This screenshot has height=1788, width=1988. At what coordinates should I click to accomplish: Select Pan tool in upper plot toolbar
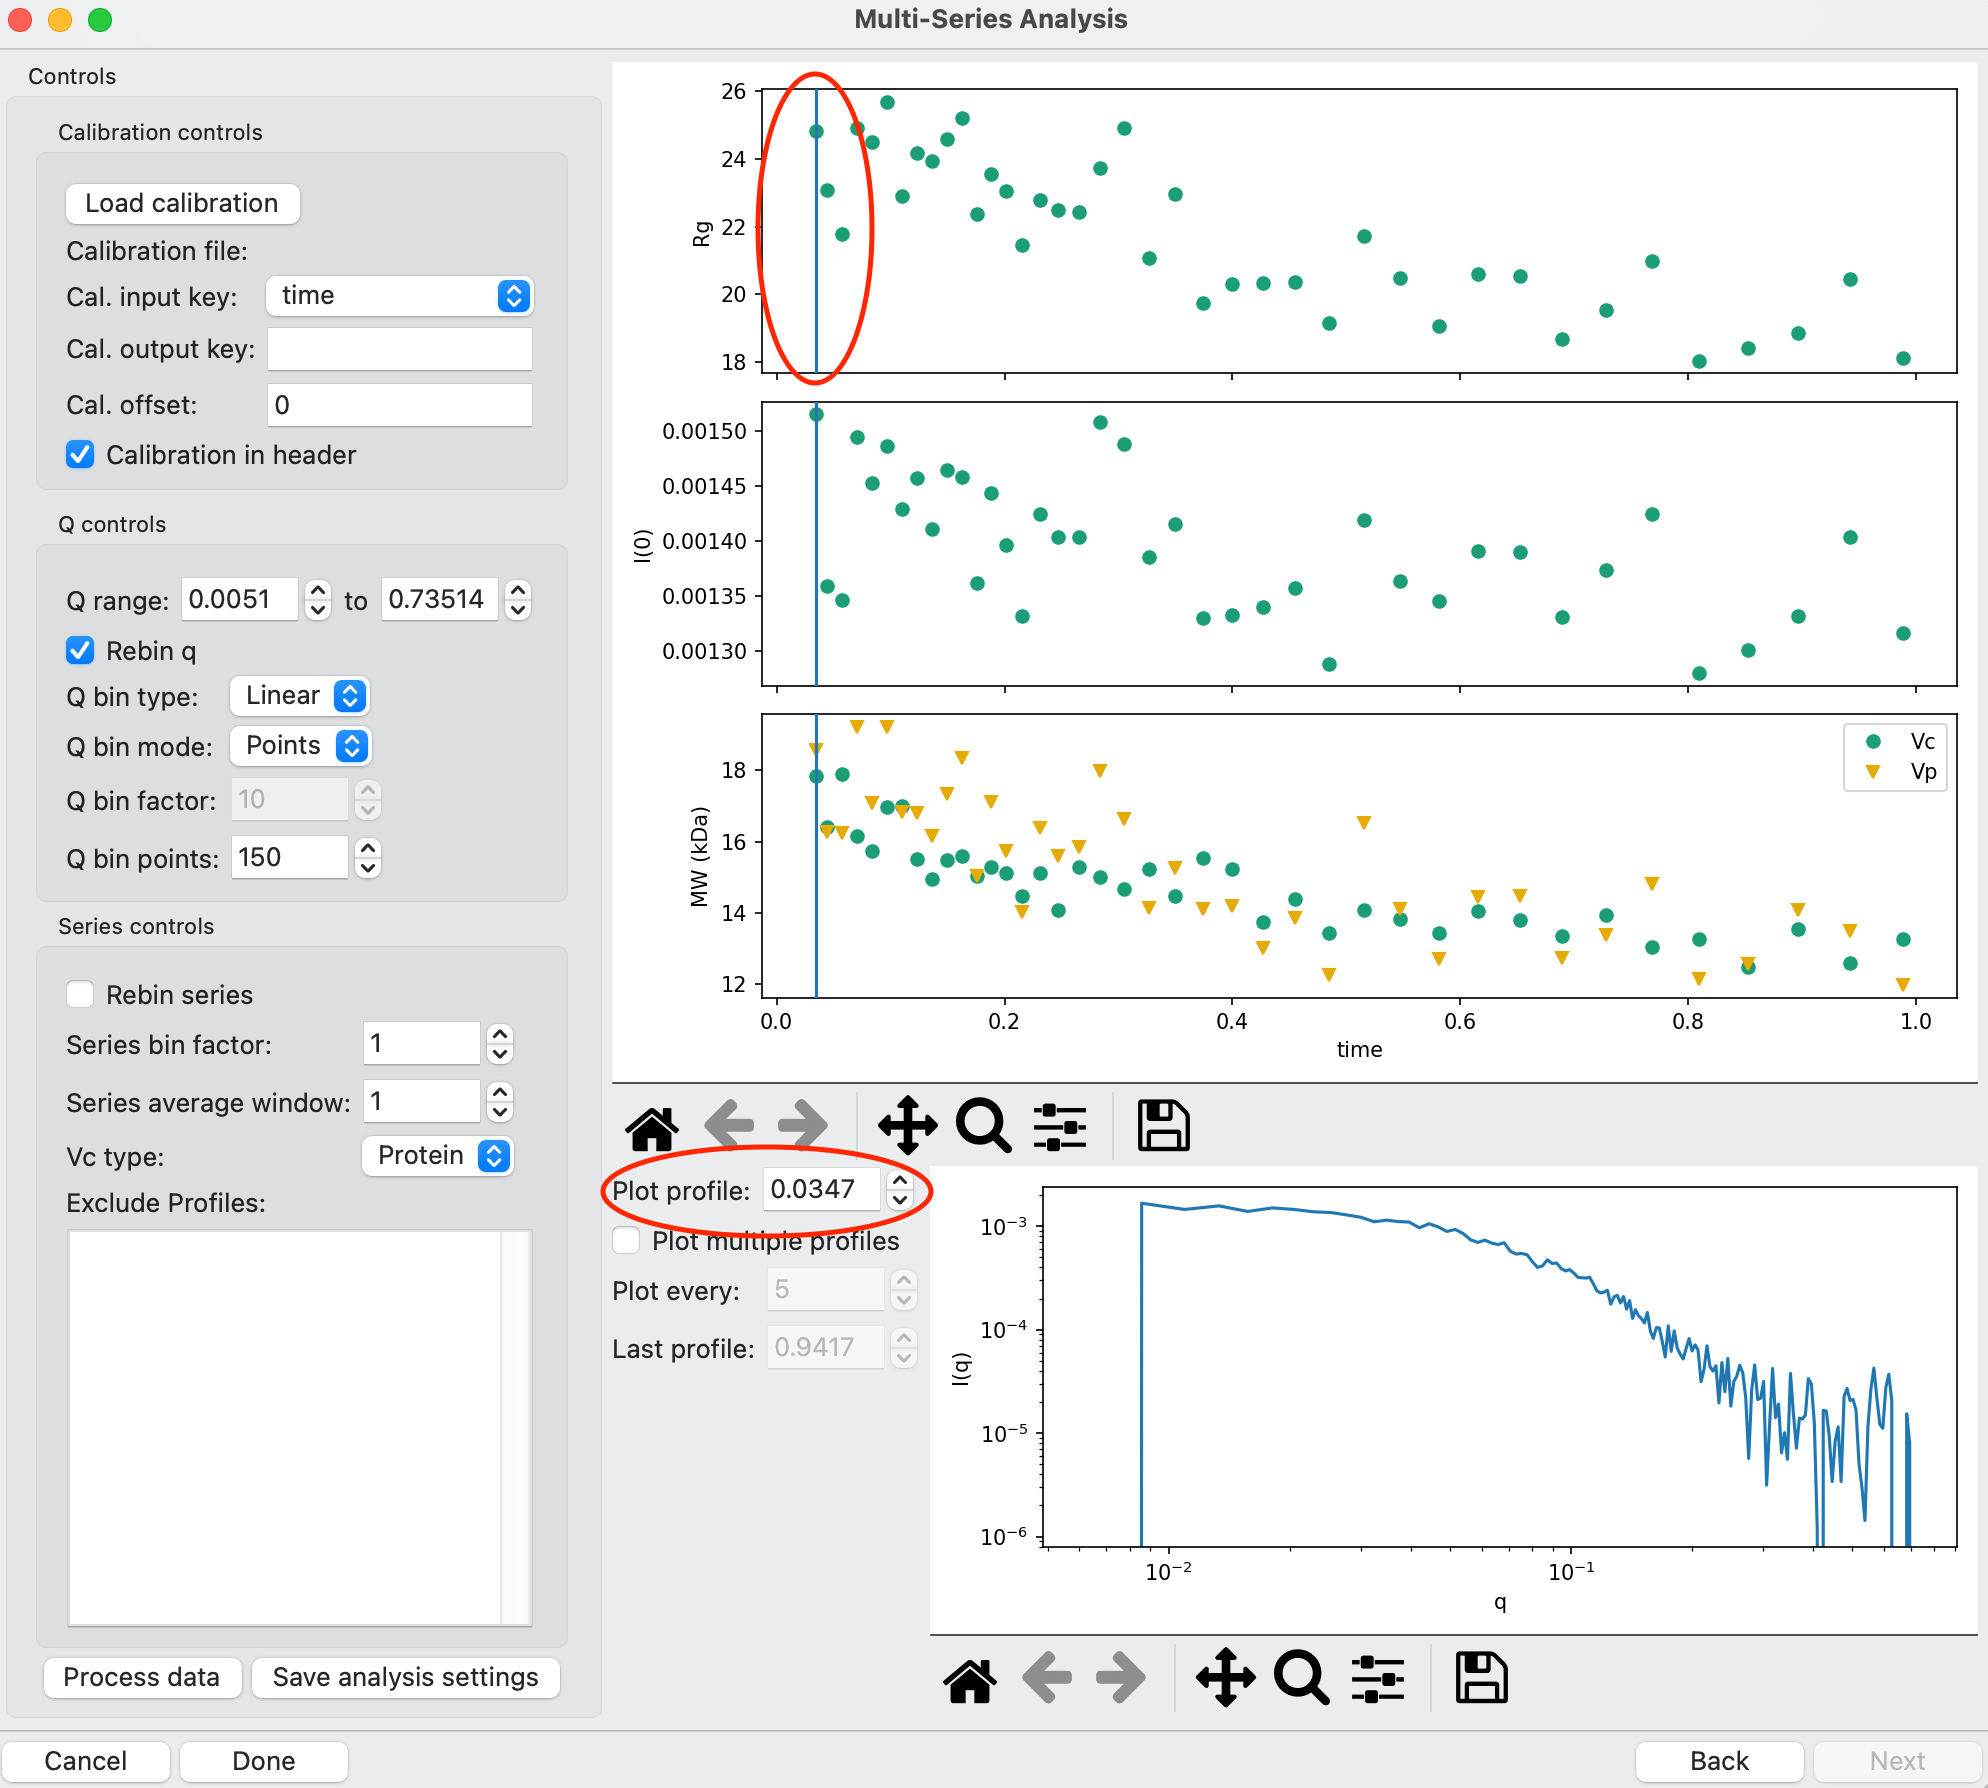907,1126
